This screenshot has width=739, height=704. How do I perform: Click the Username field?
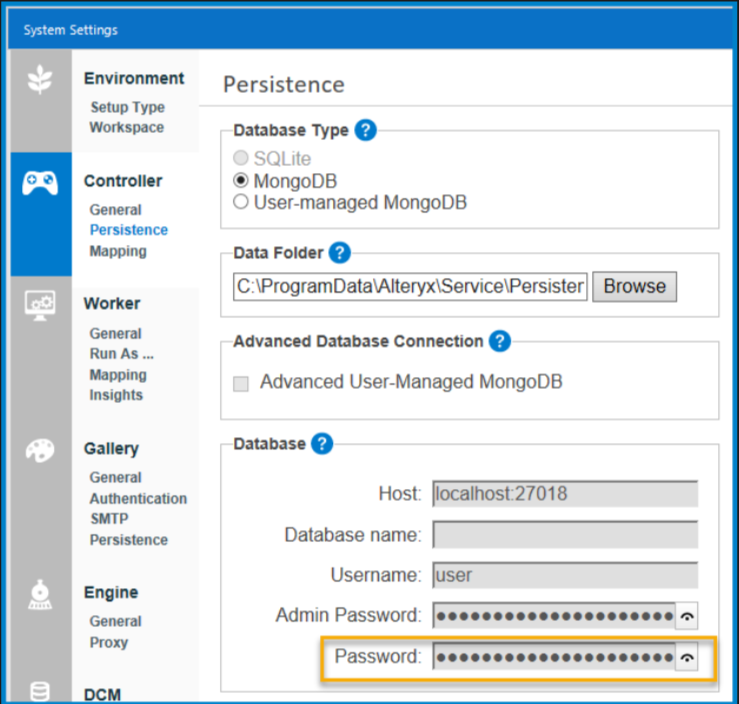tap(565, 575)
